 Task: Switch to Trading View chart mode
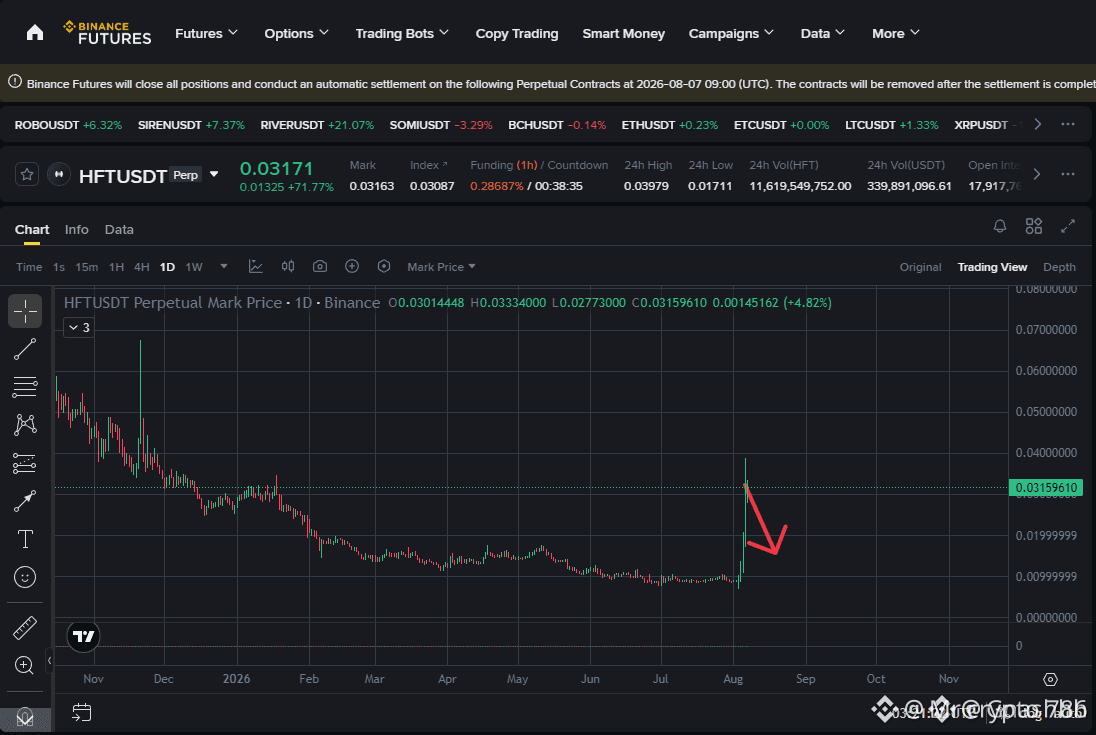coord(992,267)
